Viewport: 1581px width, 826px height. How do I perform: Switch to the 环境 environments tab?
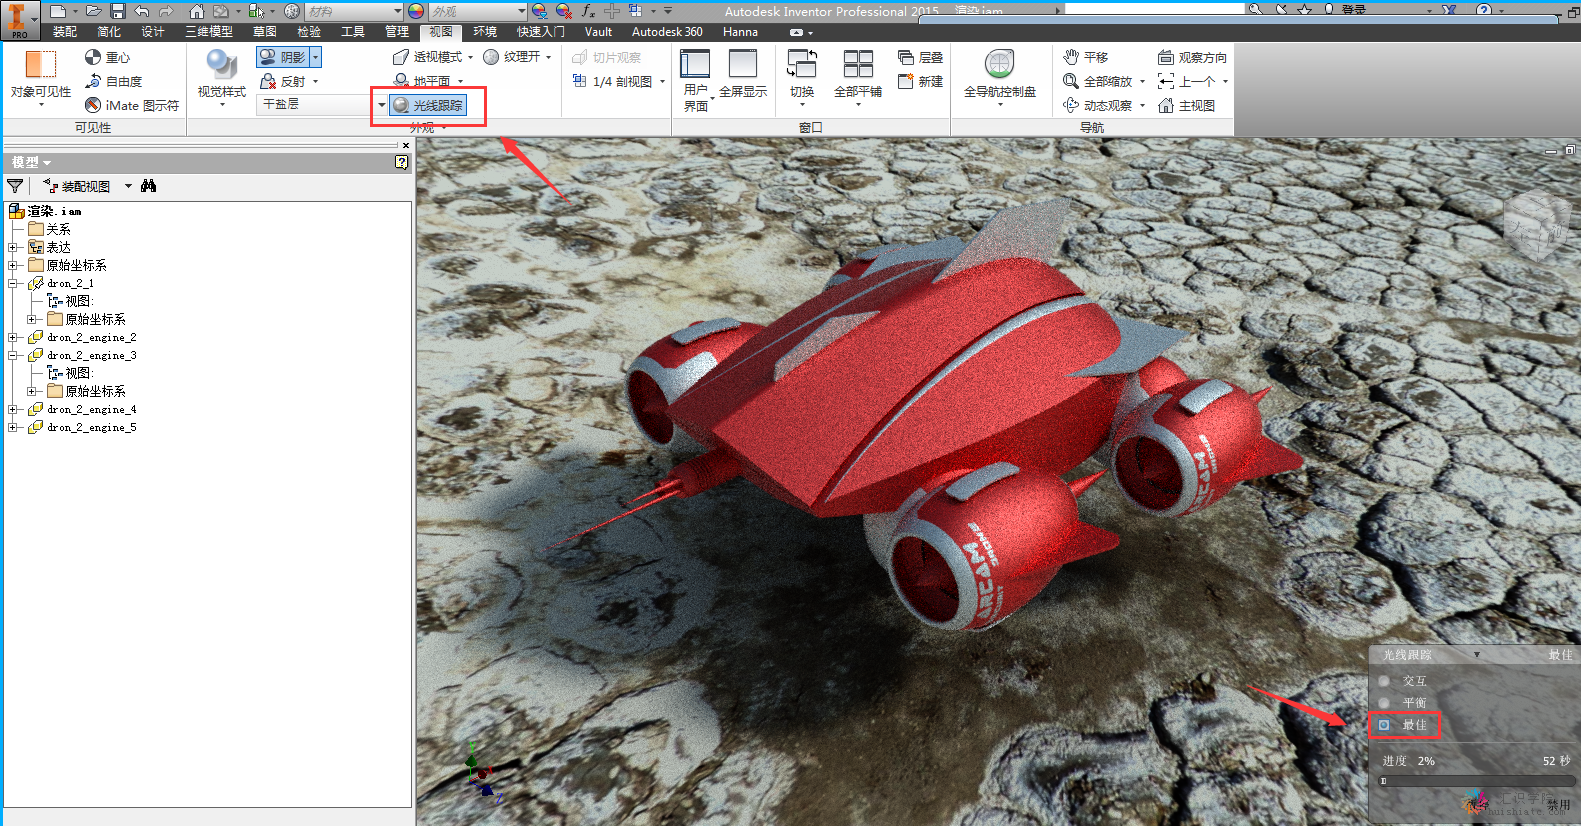coord(485,32)
